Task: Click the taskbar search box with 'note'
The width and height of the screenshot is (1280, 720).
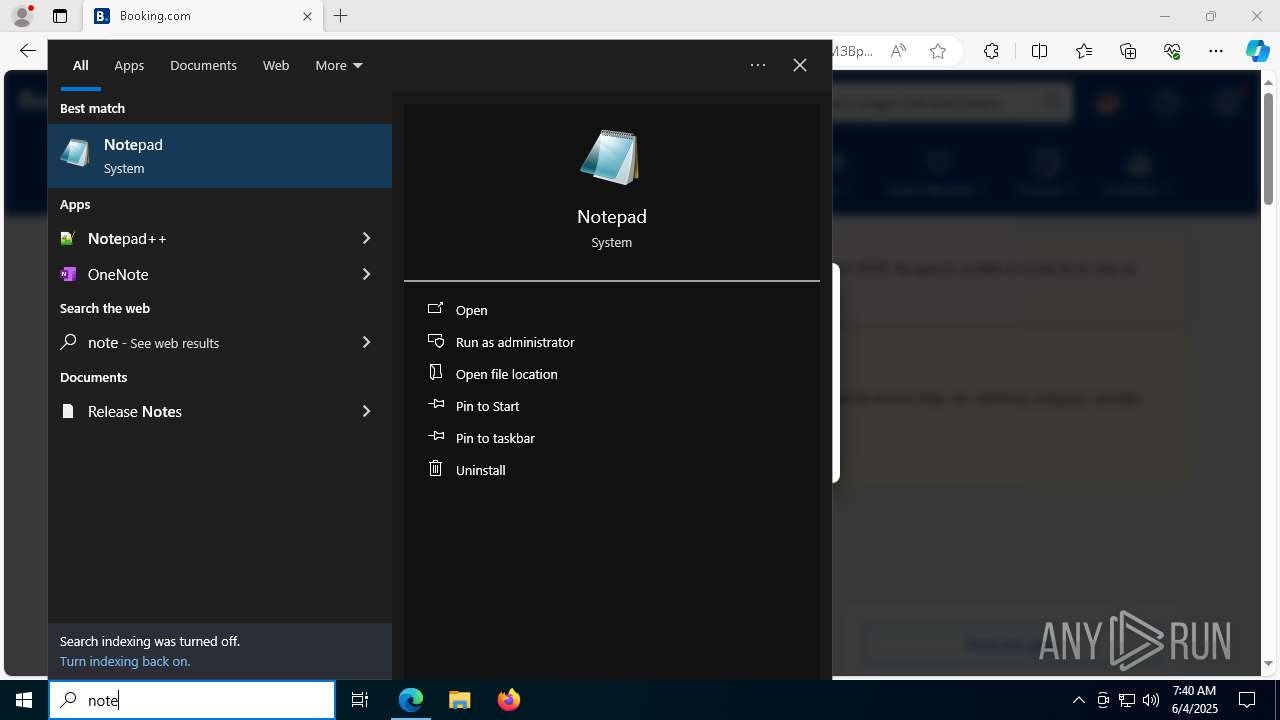Action: click(192, 700)
